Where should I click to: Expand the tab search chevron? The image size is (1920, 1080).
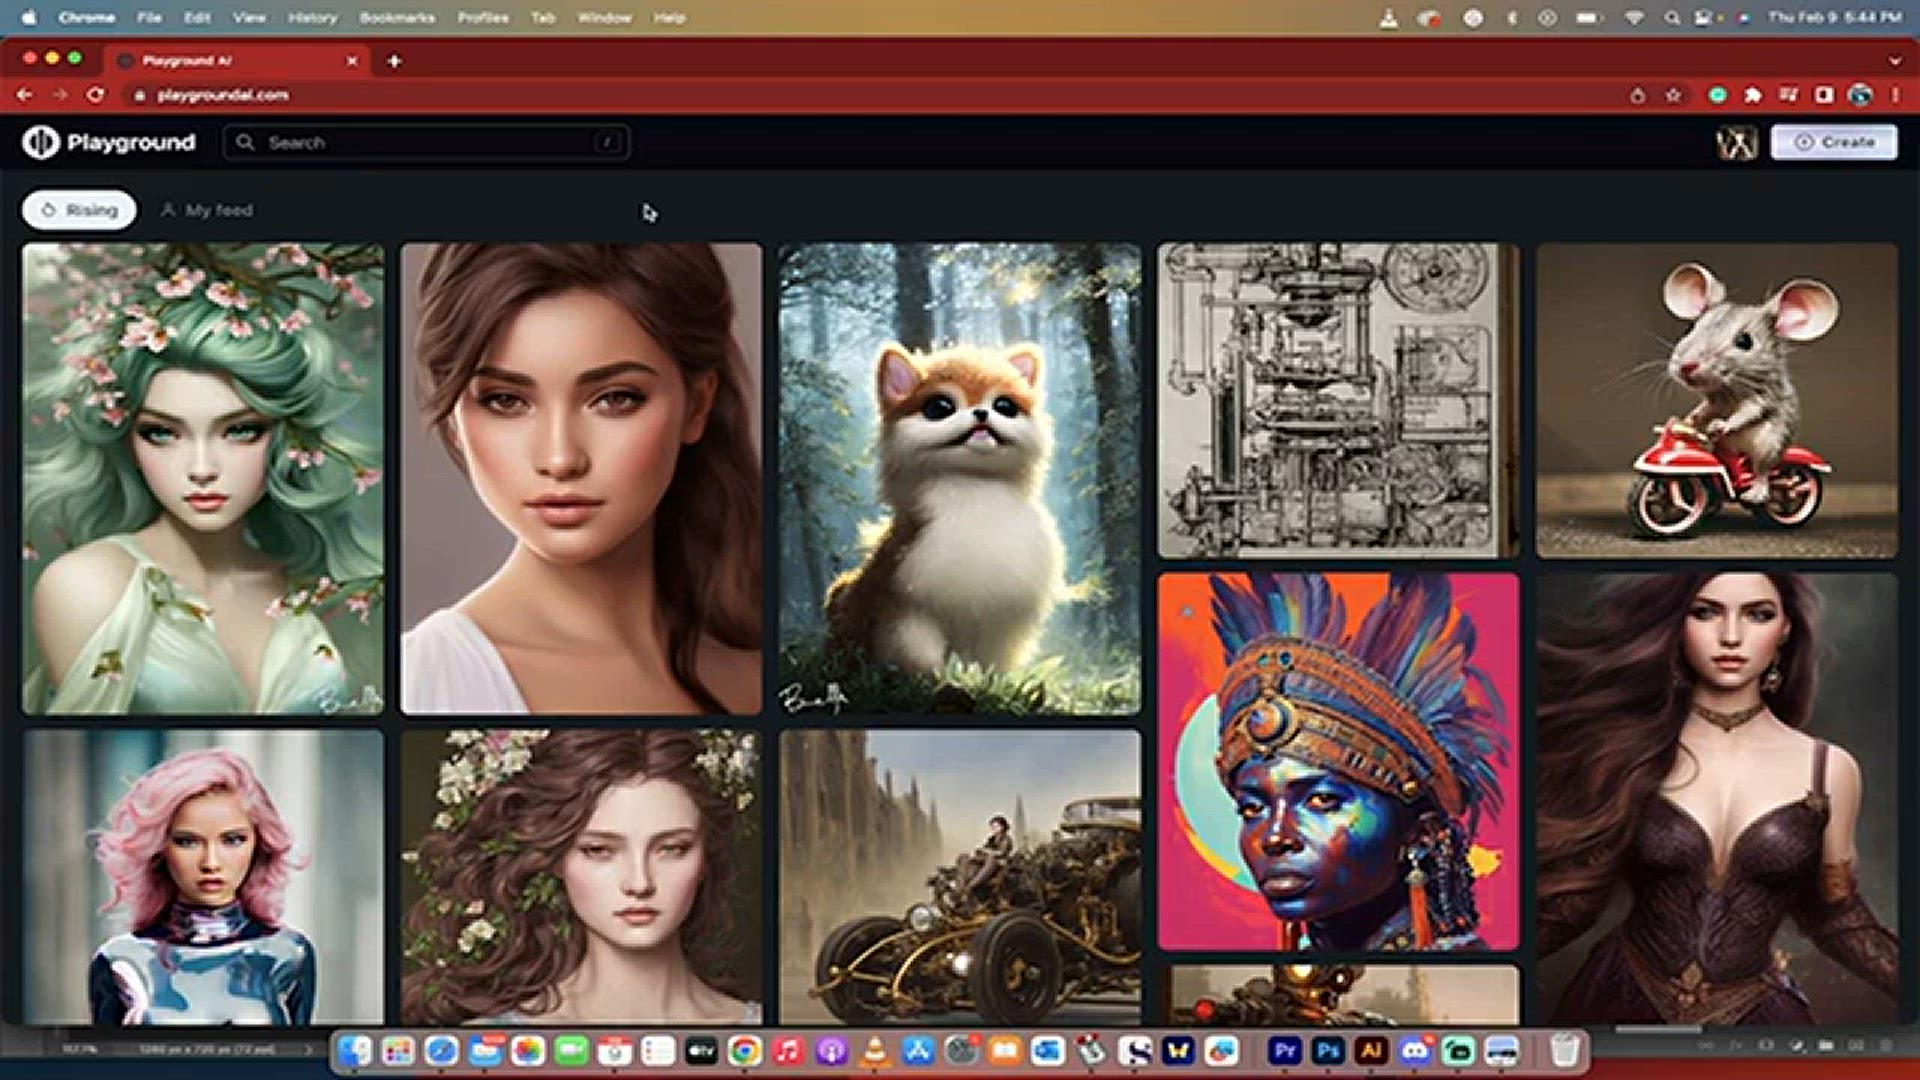(x=1895, y=61)
